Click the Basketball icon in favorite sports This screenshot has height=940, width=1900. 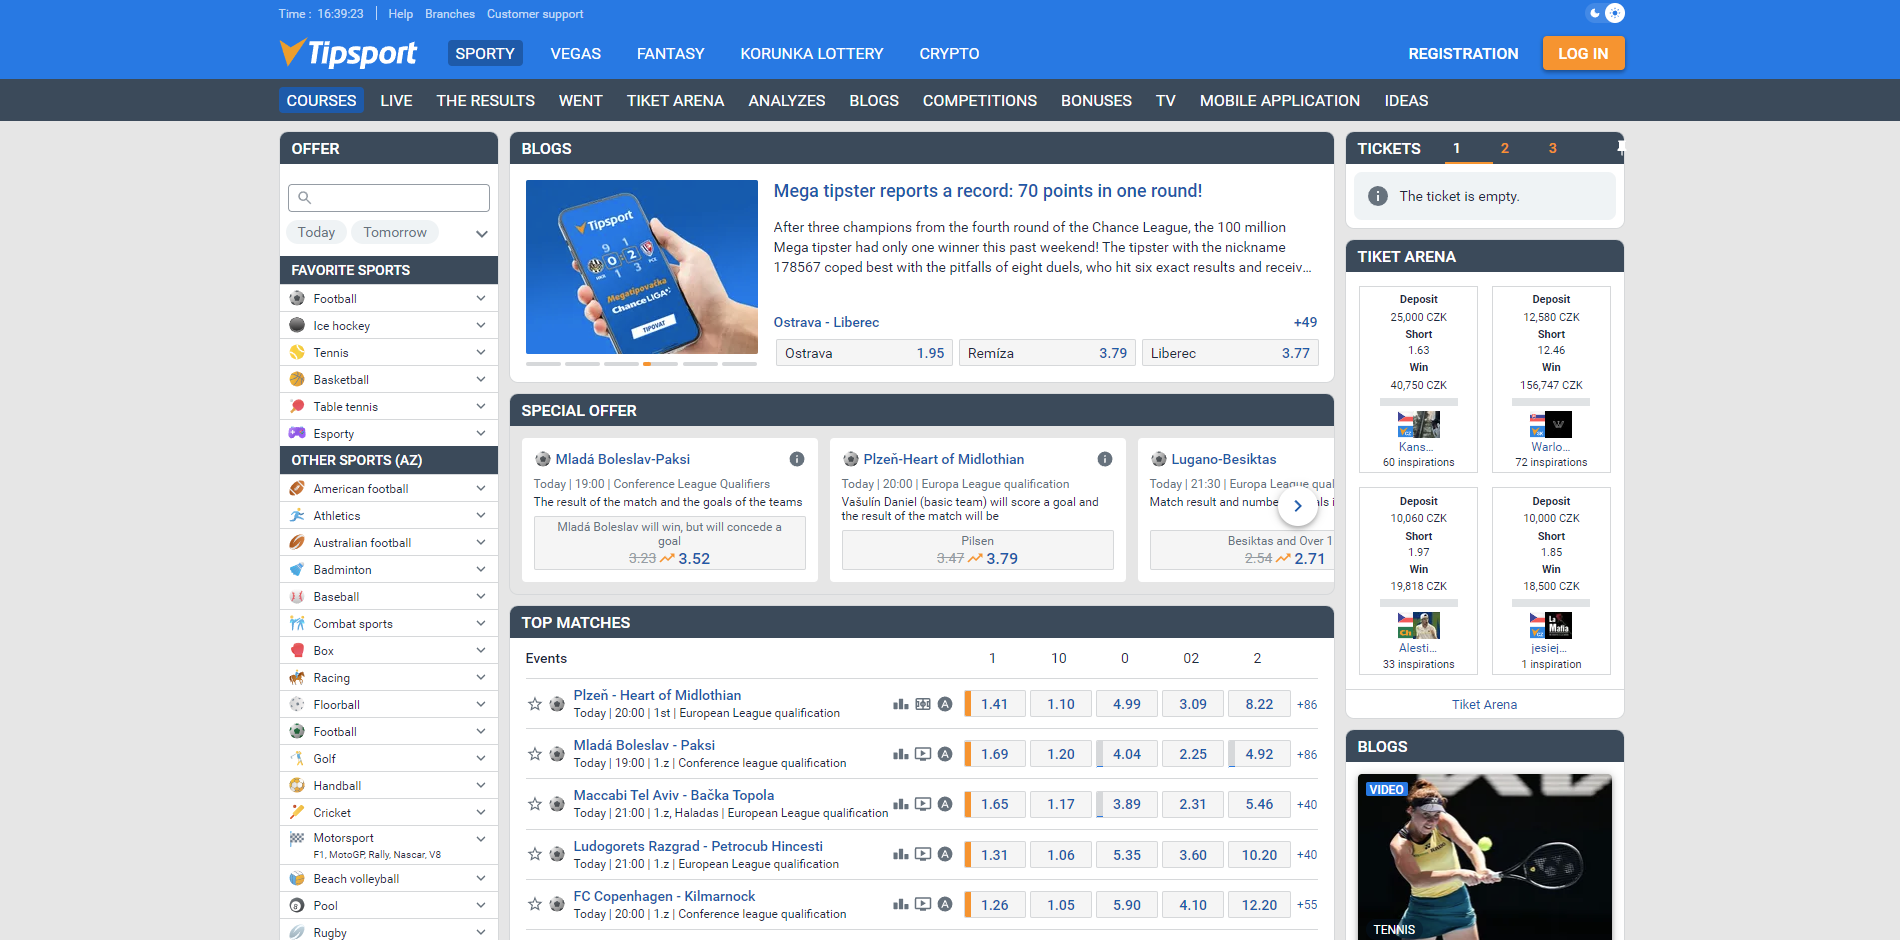(x=297, y=379)
